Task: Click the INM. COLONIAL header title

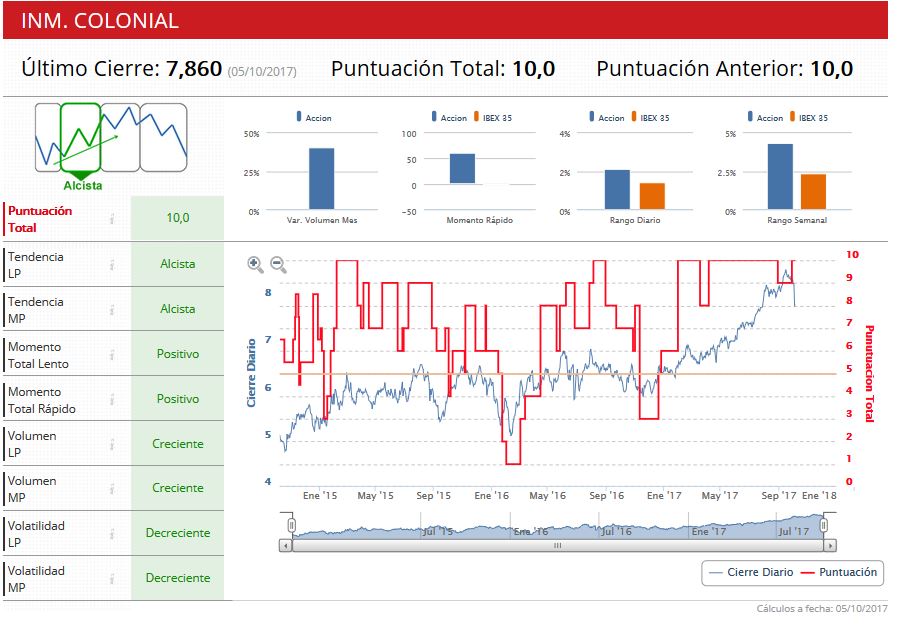Action: click(x=100, y=21)
